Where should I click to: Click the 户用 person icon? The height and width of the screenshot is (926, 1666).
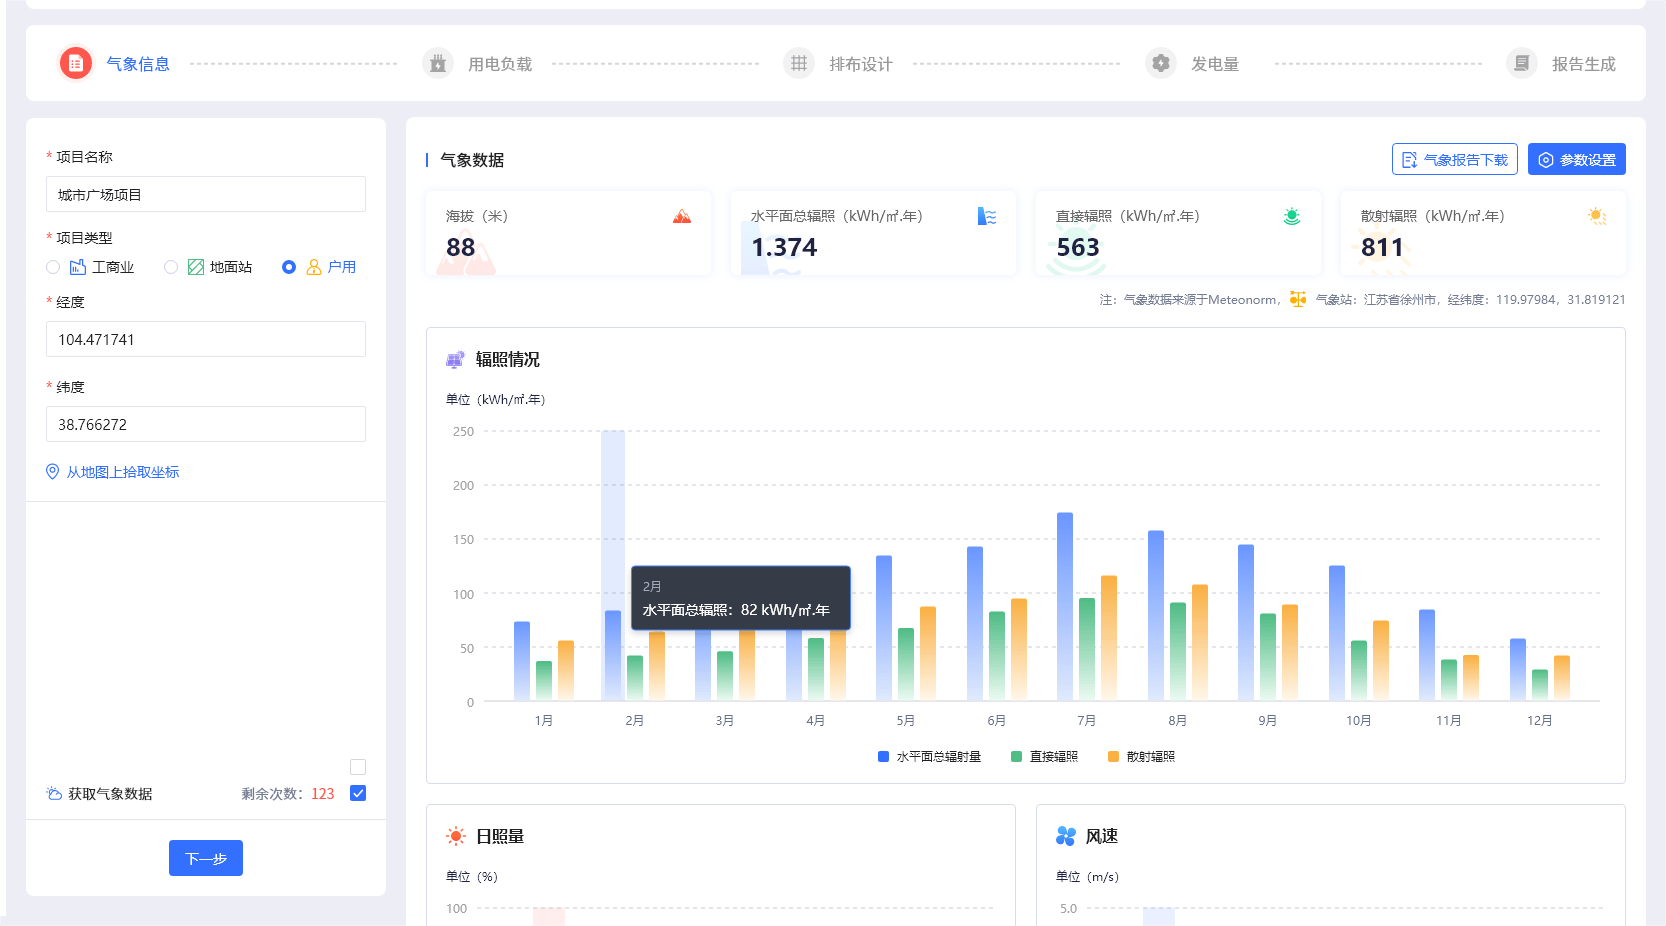[314, 267]
